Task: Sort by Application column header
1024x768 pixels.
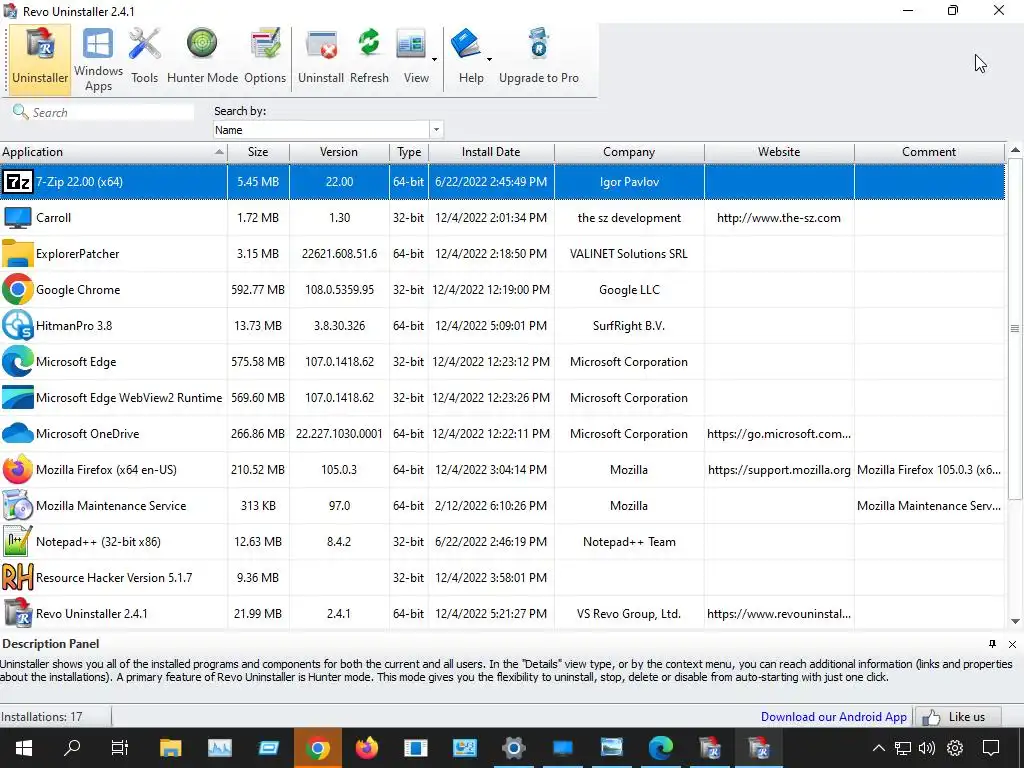Action: [x=114, y=152]
